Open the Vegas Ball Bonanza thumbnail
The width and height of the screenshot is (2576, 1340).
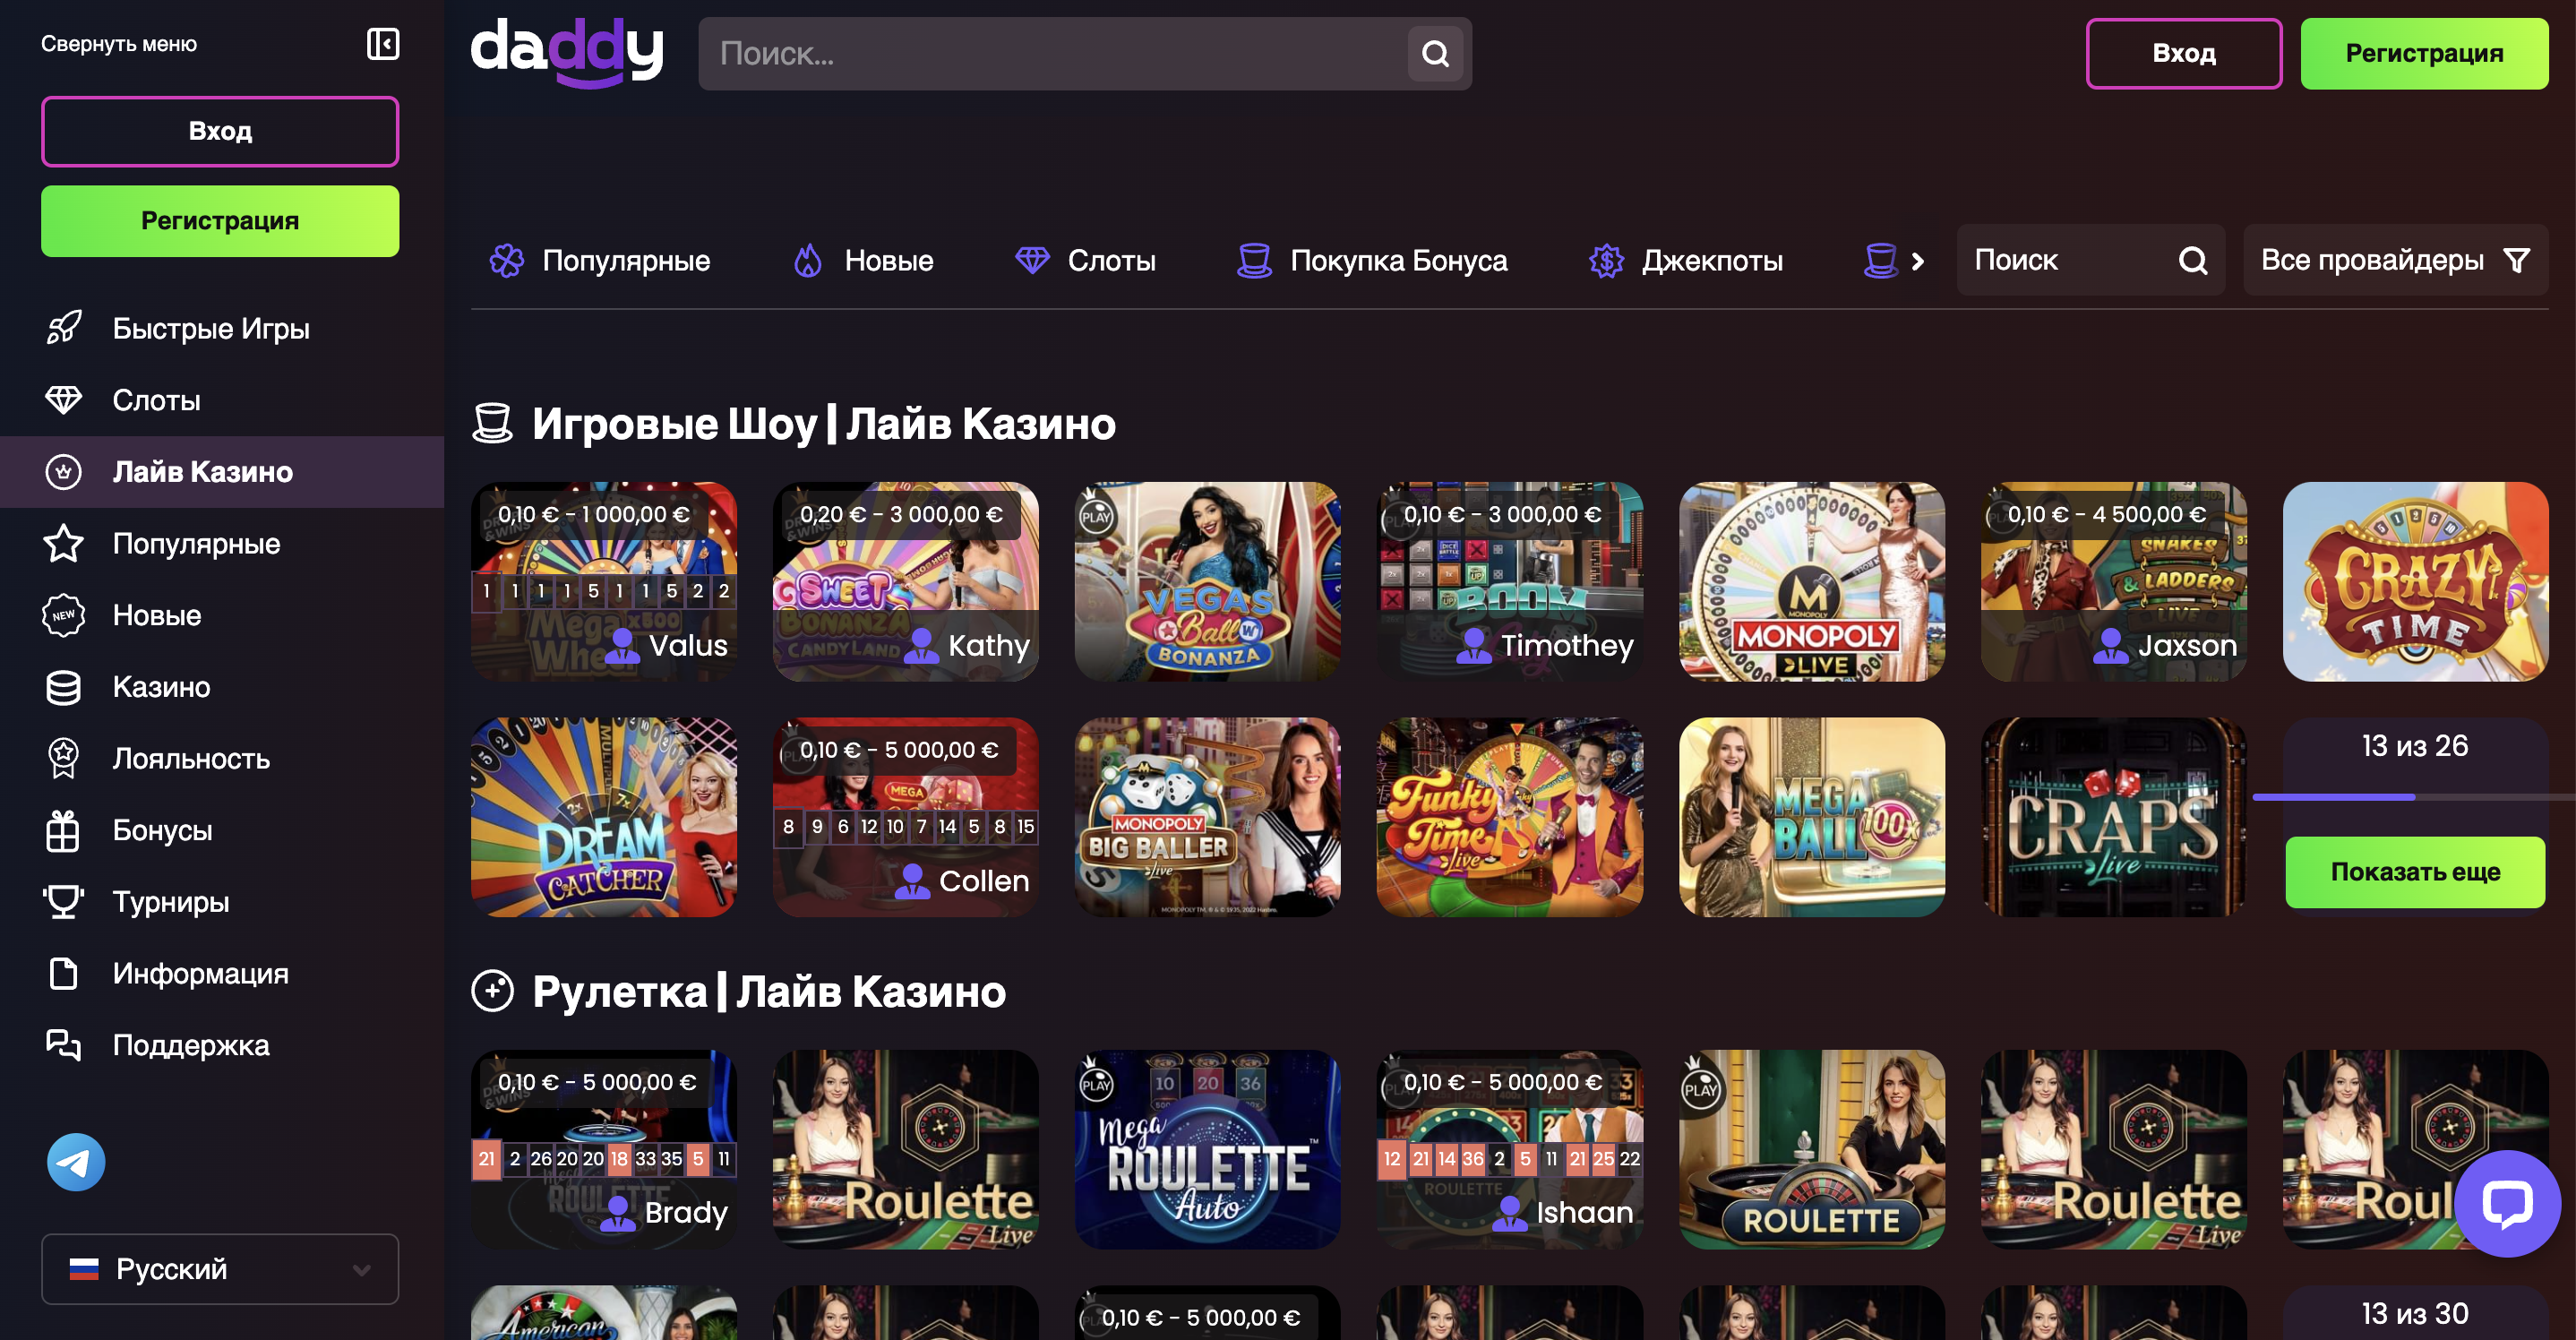(1207, 582)
